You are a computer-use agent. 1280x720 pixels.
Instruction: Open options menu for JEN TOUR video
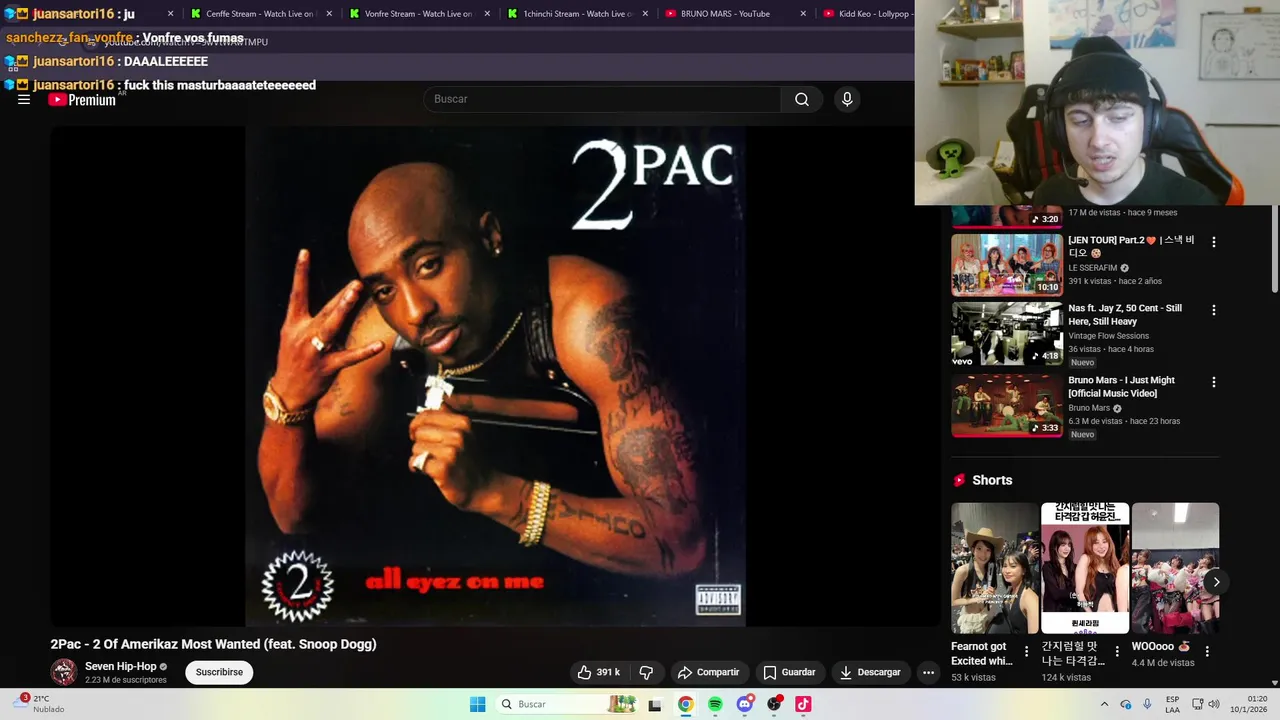click(1214, 242)
